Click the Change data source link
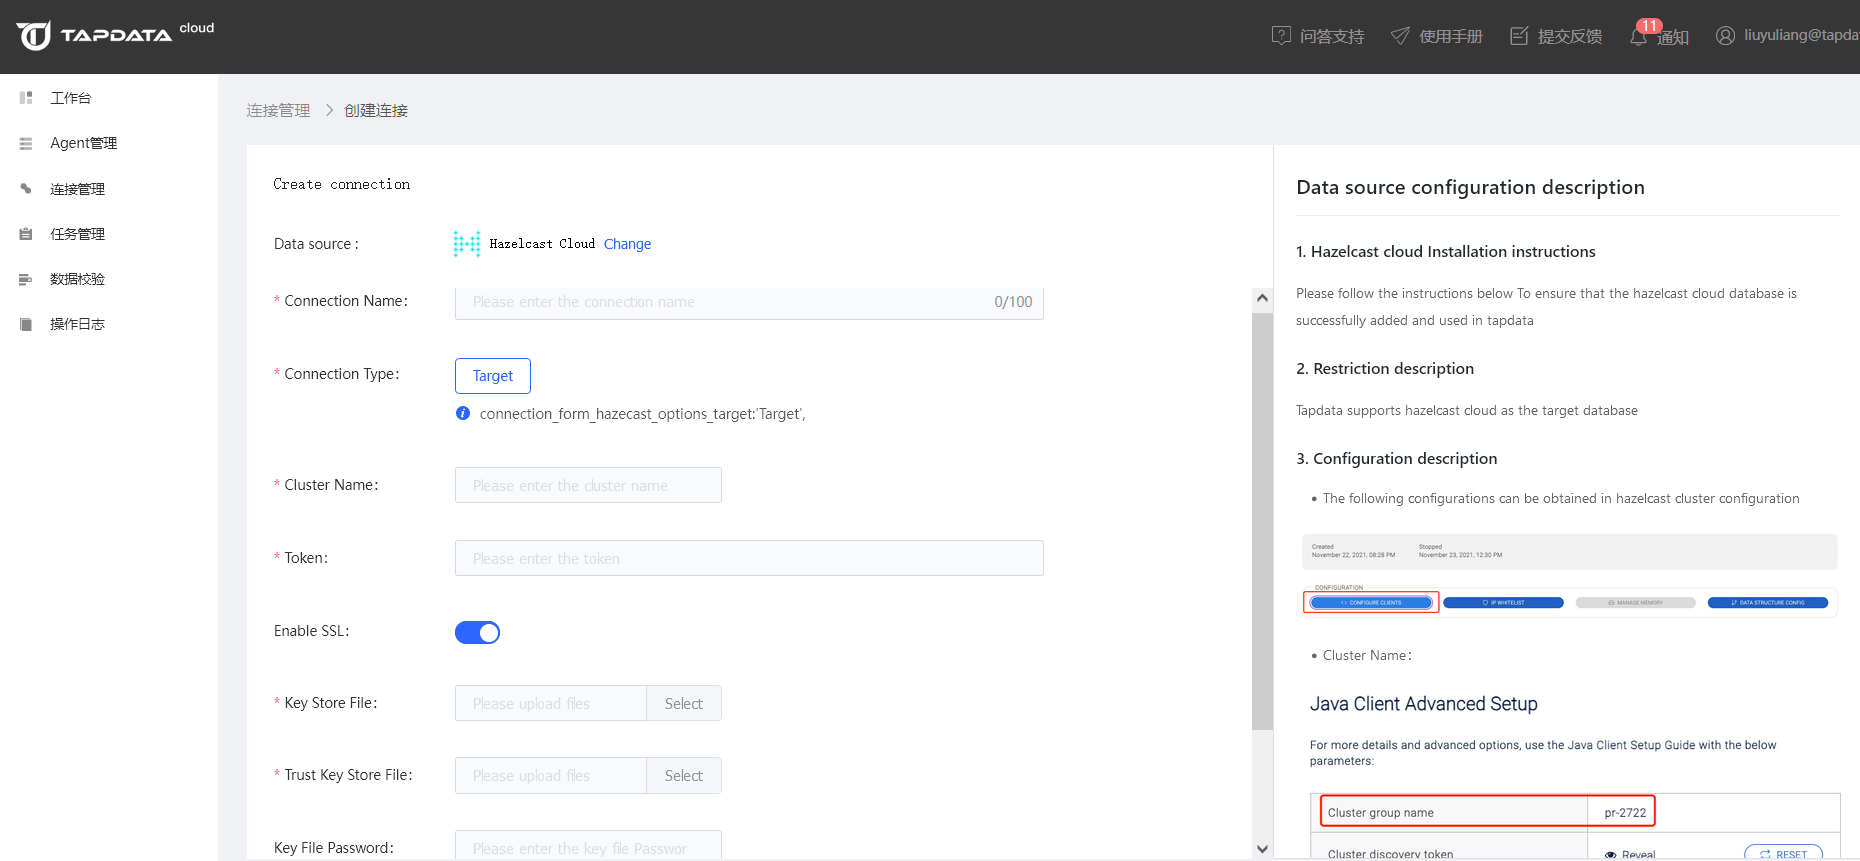Screen dimensions: 1860x861 (x=627, y=244)
